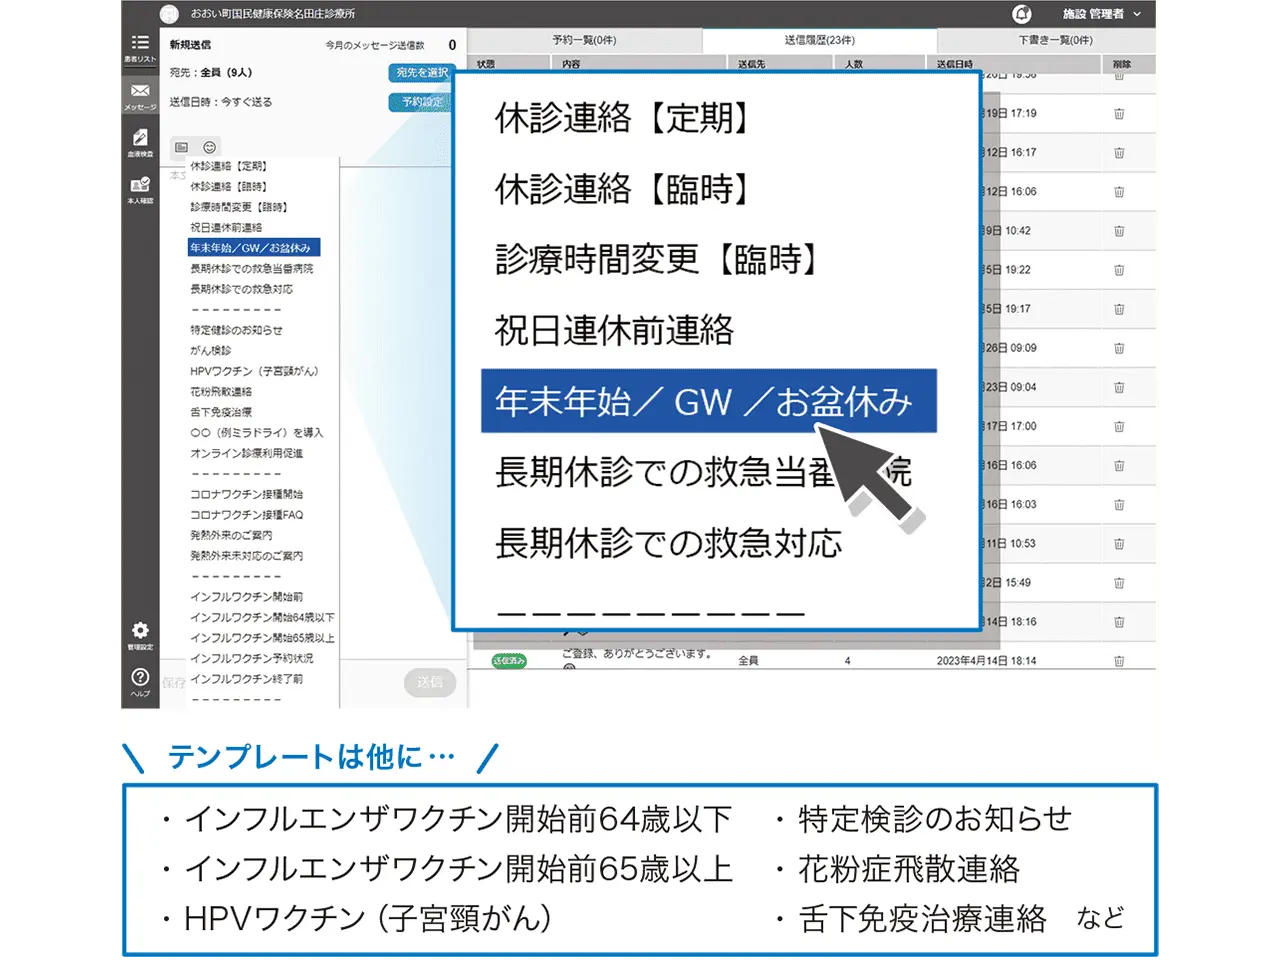This screenshot has height=960, width=1280.
Task: Open the emoji smiley picker
Action: pos(210,147)
